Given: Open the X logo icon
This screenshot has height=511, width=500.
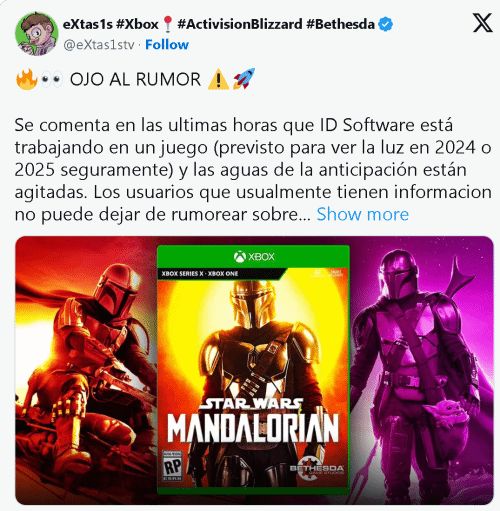Looking at the screenshot, I should click(x=482, y=23).
